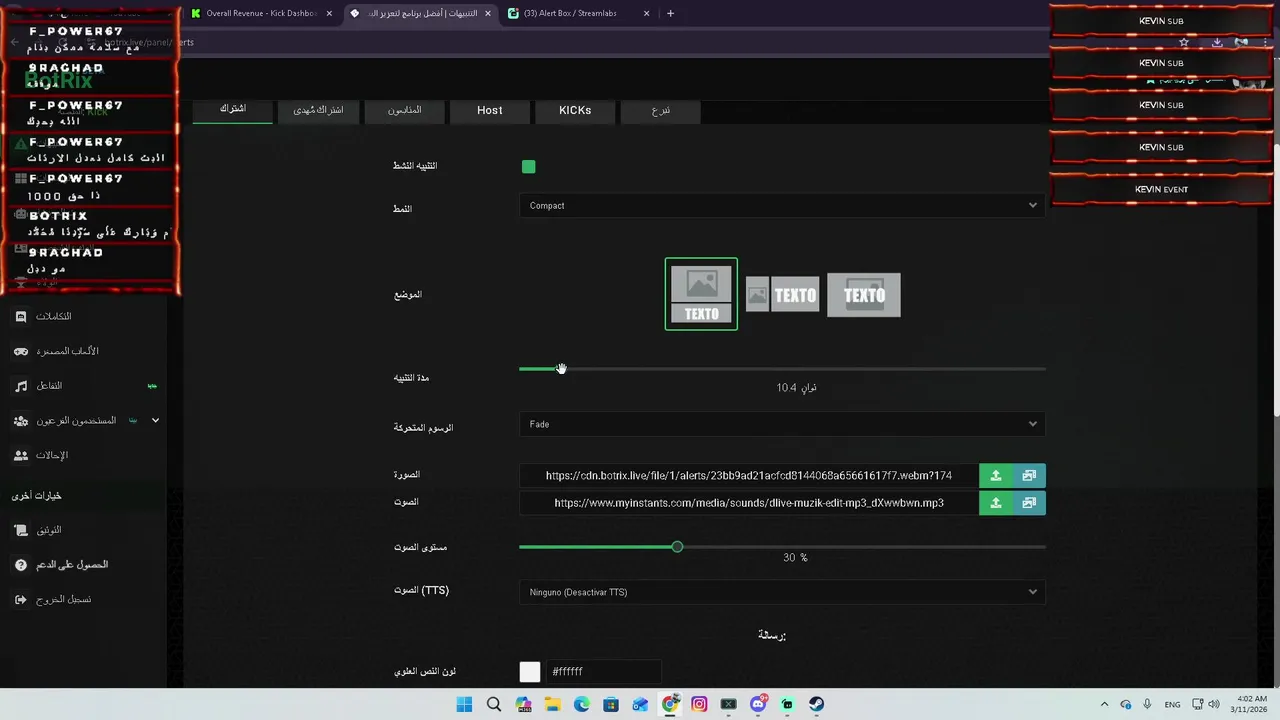
Task: Open the referrals people icon in sidebar
Action: (21, 455)
